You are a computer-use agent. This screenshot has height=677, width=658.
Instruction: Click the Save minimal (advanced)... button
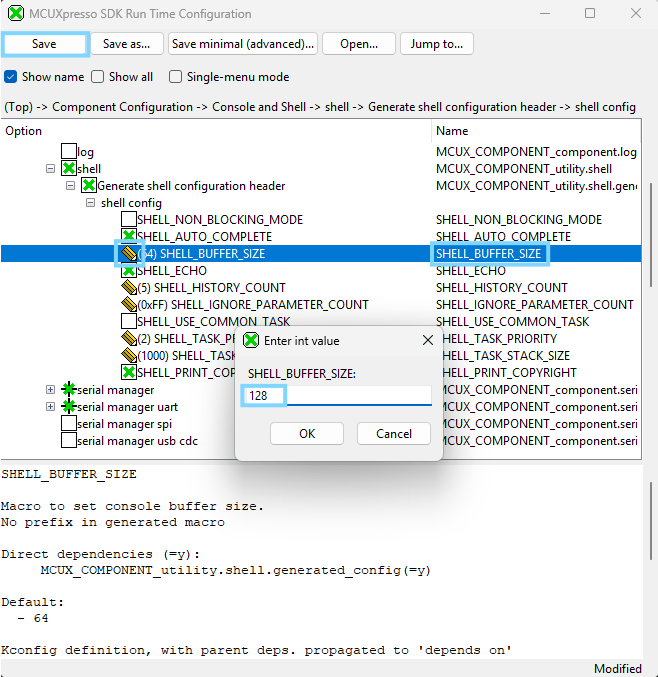(x=242, y=44)
